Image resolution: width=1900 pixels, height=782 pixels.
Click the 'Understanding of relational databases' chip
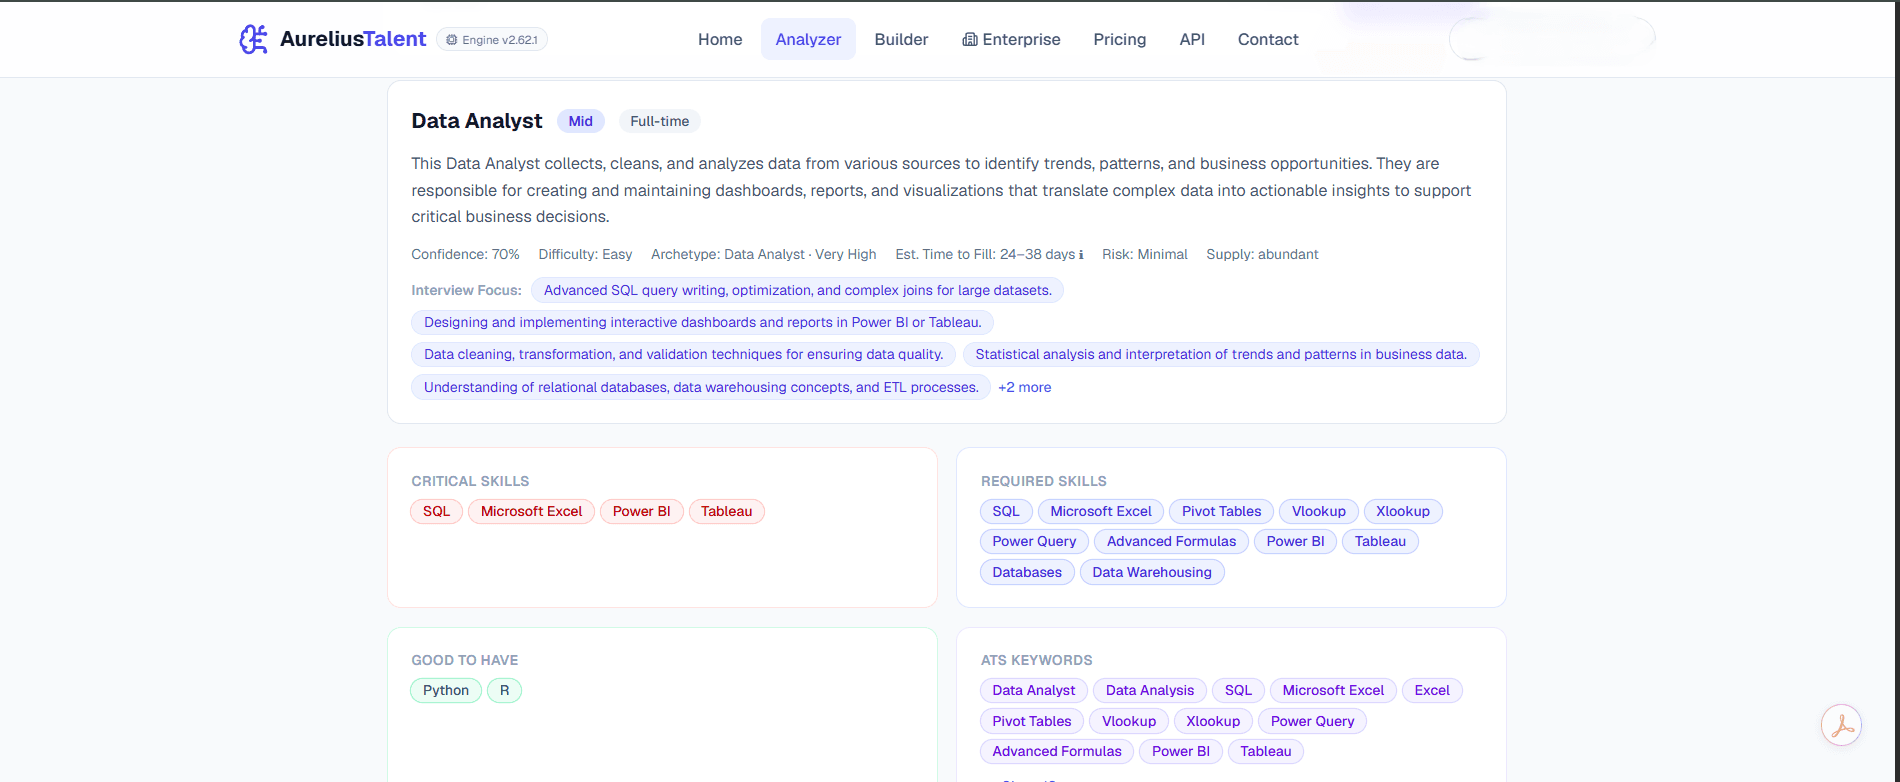pos(701,387)
